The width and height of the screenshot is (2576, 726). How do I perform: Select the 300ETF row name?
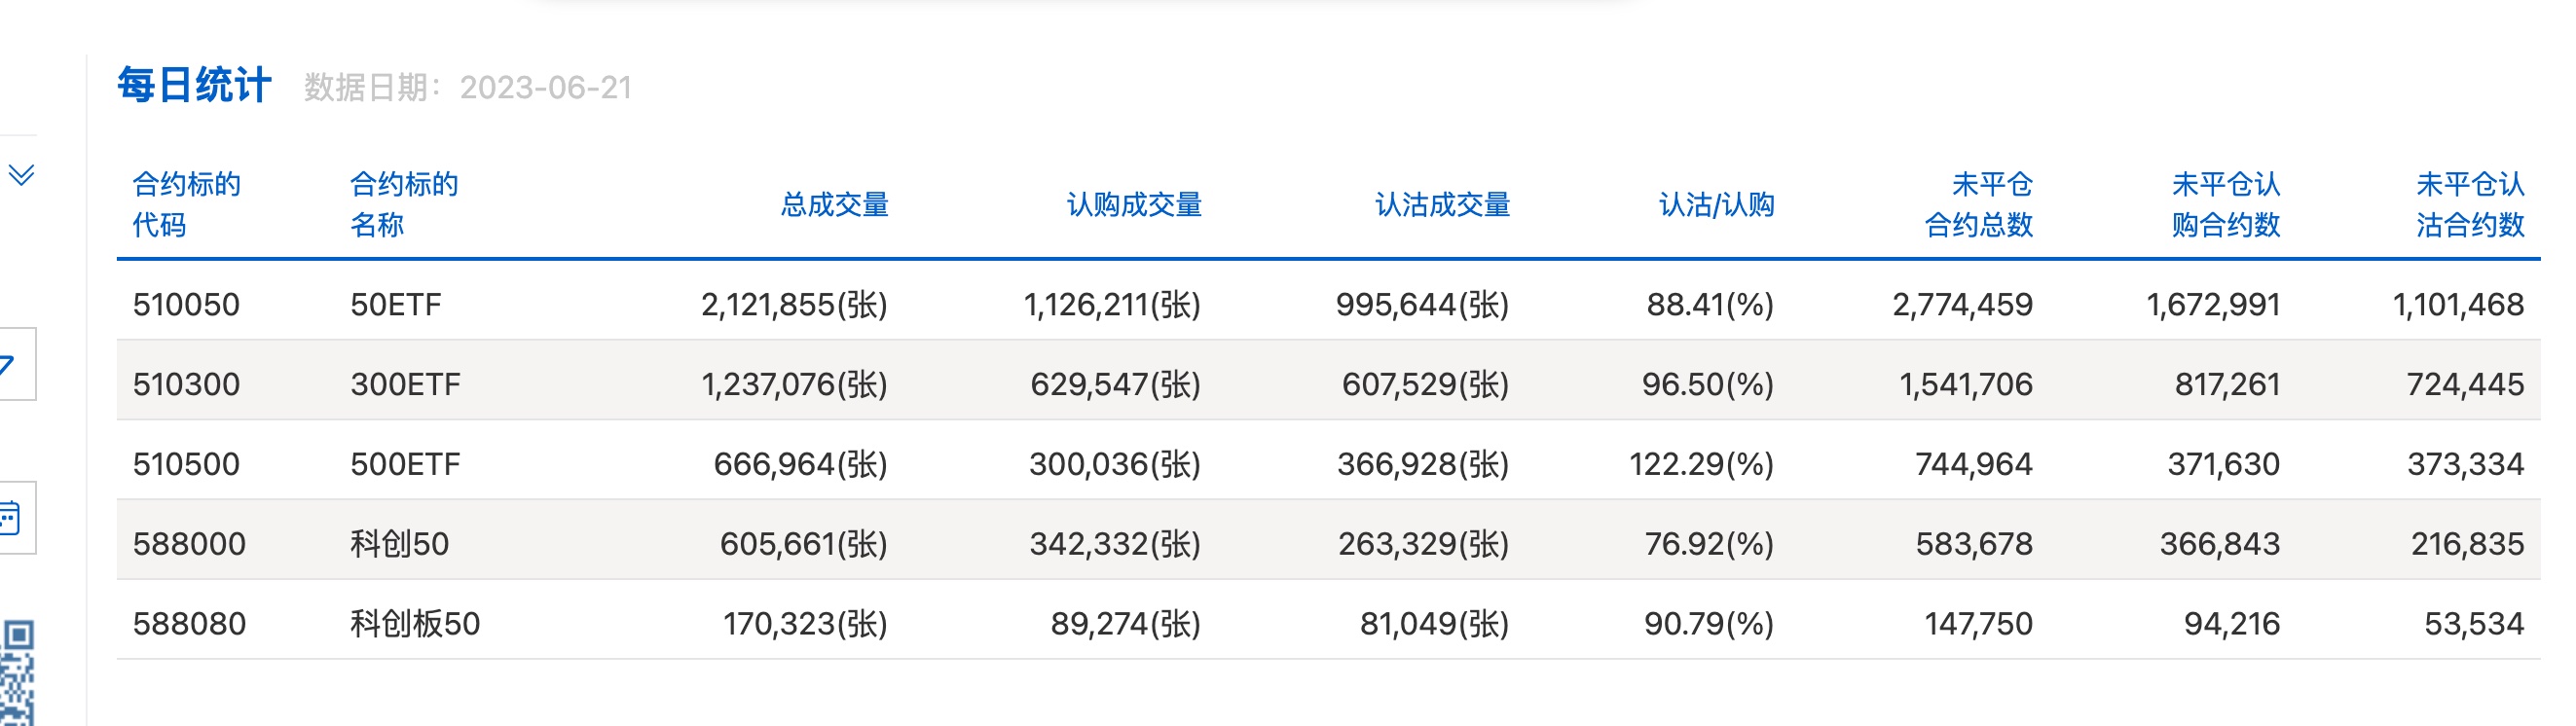coord(405,385)
